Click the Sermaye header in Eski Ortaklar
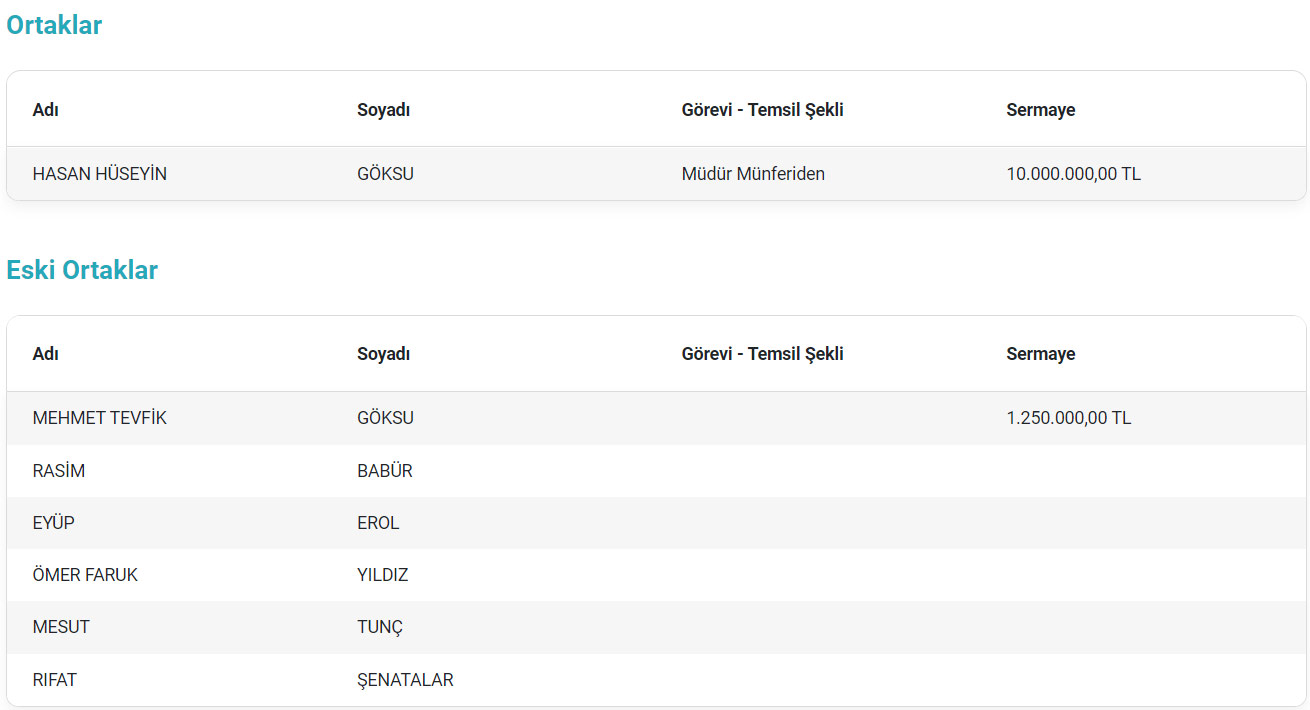The image size is (1310, 710). coord(1040,354)
